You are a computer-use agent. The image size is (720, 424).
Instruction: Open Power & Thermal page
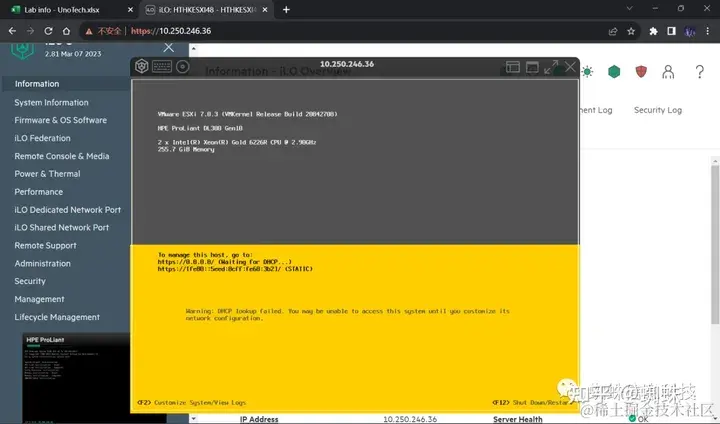click(x=47, y=174)
